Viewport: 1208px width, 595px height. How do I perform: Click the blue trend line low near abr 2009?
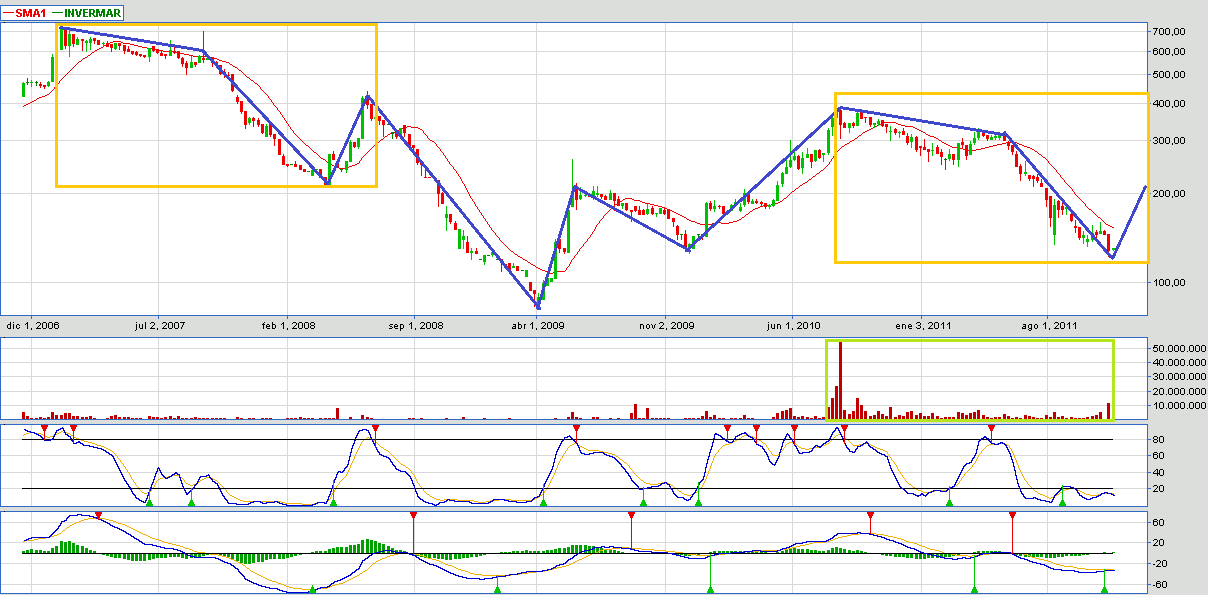pos(538,306)
